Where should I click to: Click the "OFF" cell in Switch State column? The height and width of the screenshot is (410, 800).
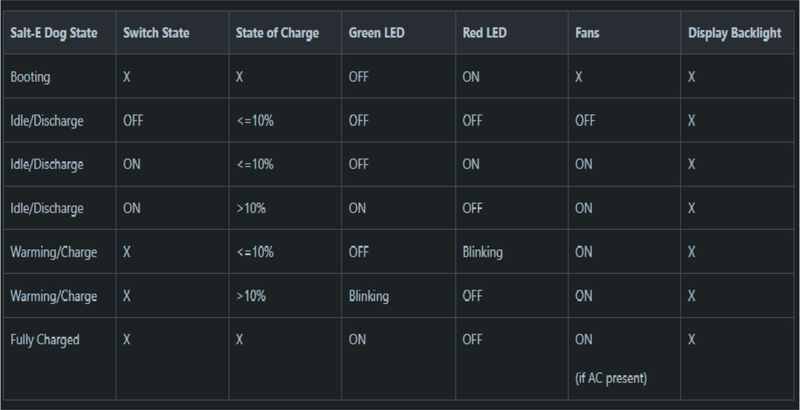pyautogui.click(x=133, y=120)
